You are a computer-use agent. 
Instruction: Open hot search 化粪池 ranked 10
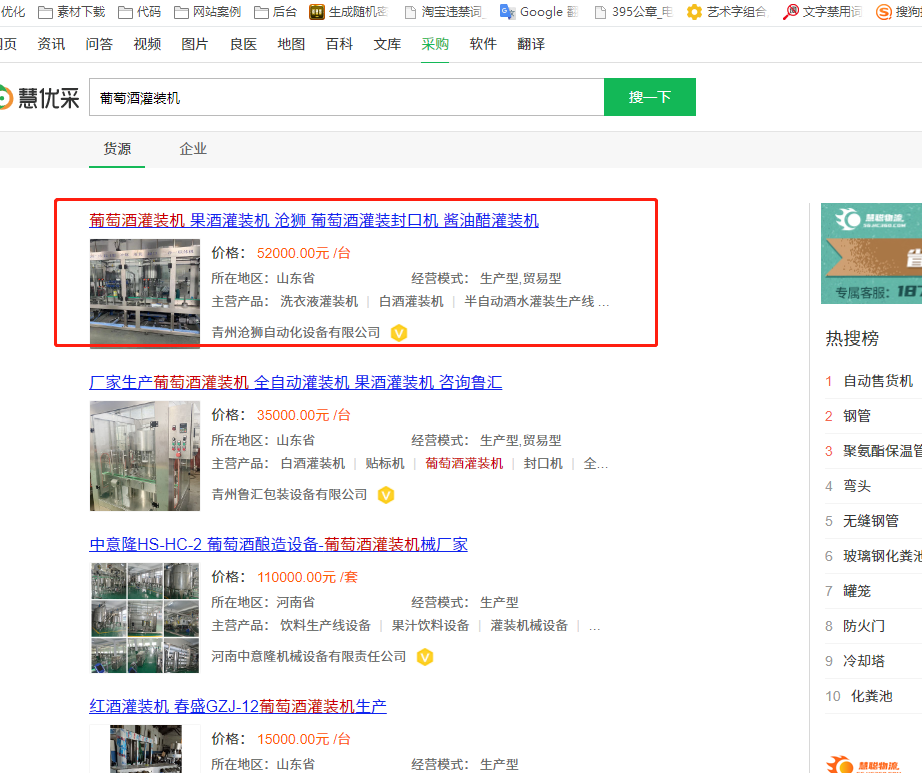872,696
